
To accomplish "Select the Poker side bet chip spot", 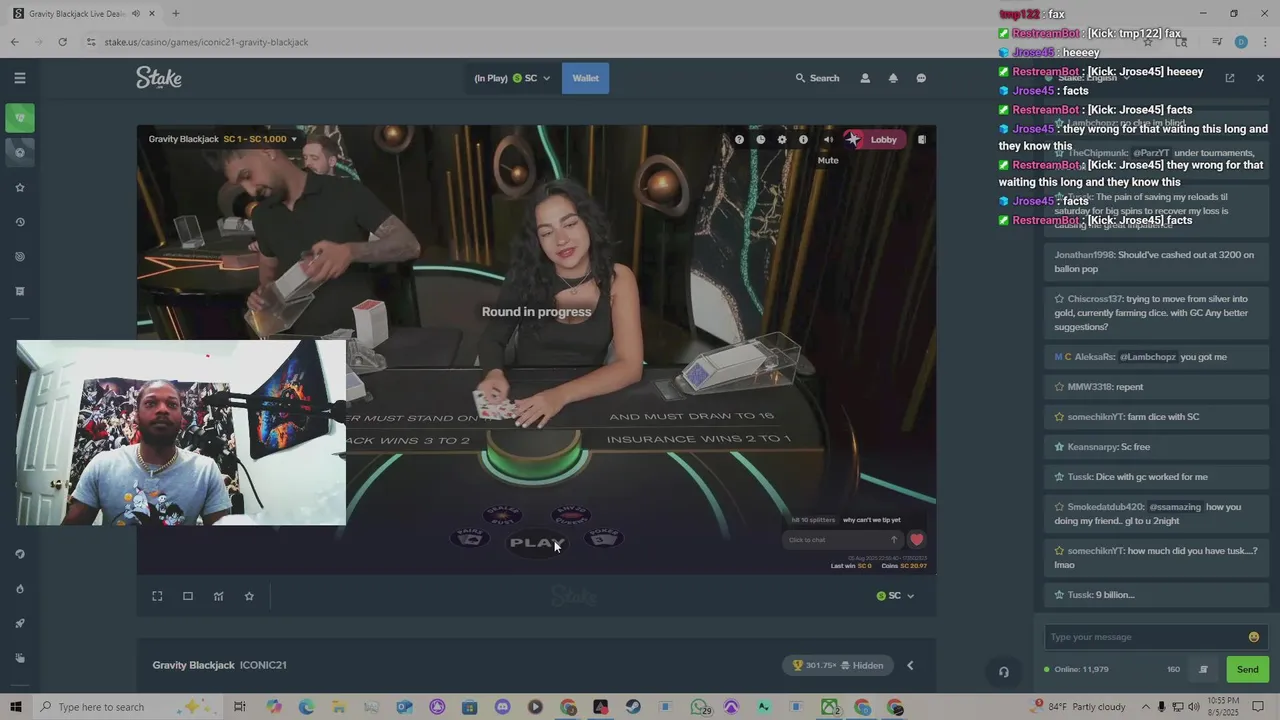I will [x=604, y=538].
